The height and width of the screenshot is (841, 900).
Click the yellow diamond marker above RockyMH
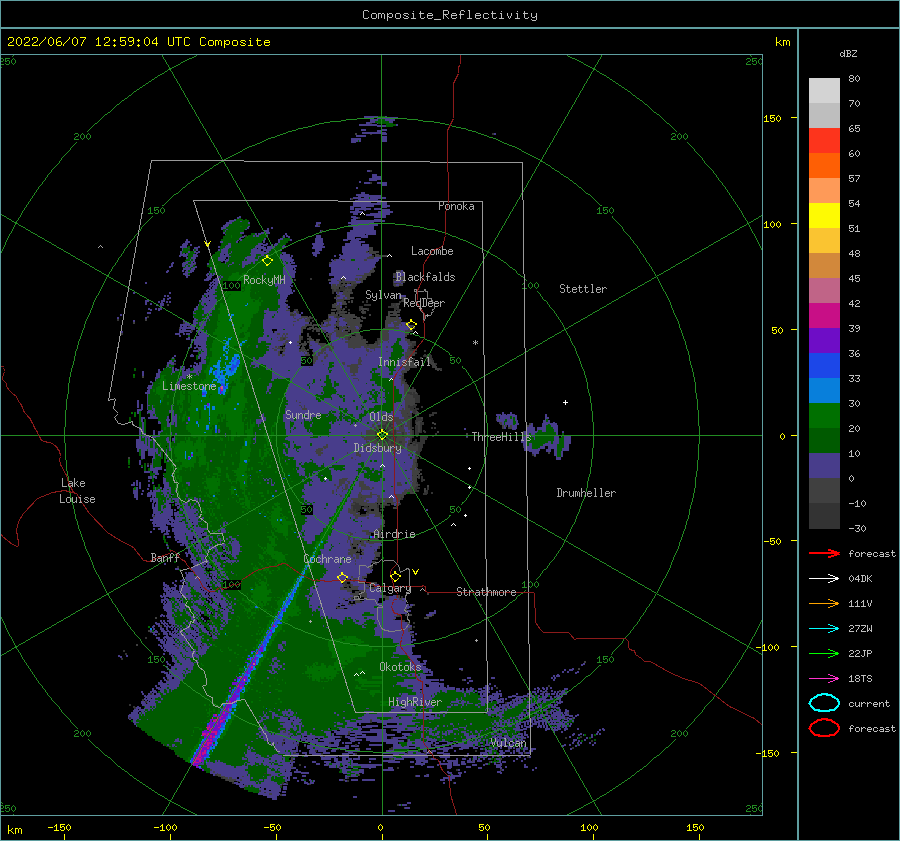(x=267, y=261)
